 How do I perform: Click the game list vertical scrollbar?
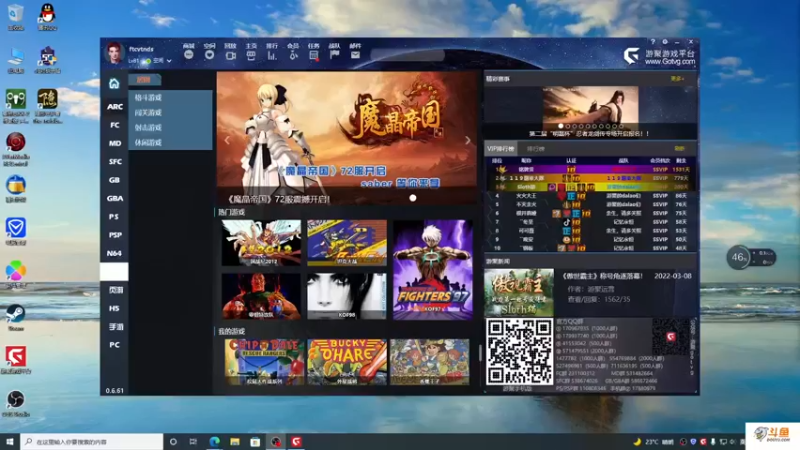tap(480, 352)
